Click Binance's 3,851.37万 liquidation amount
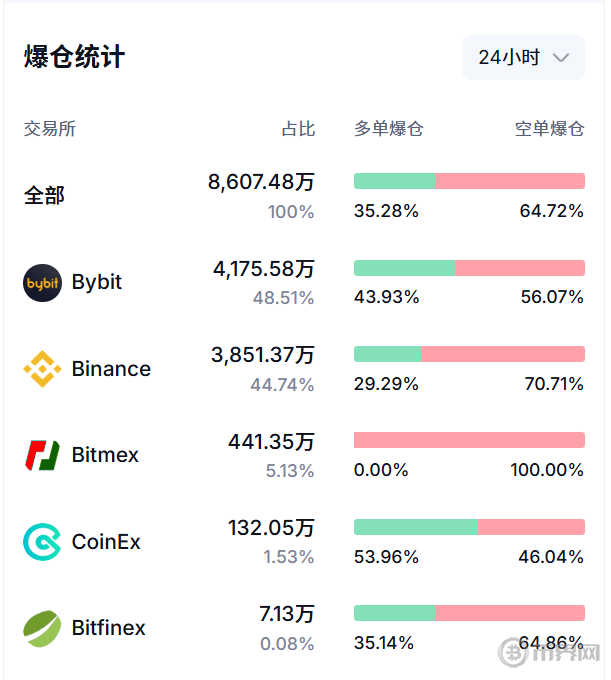This screenshot has height=680, width=611. pyautogui.click(x=263, y=355)
